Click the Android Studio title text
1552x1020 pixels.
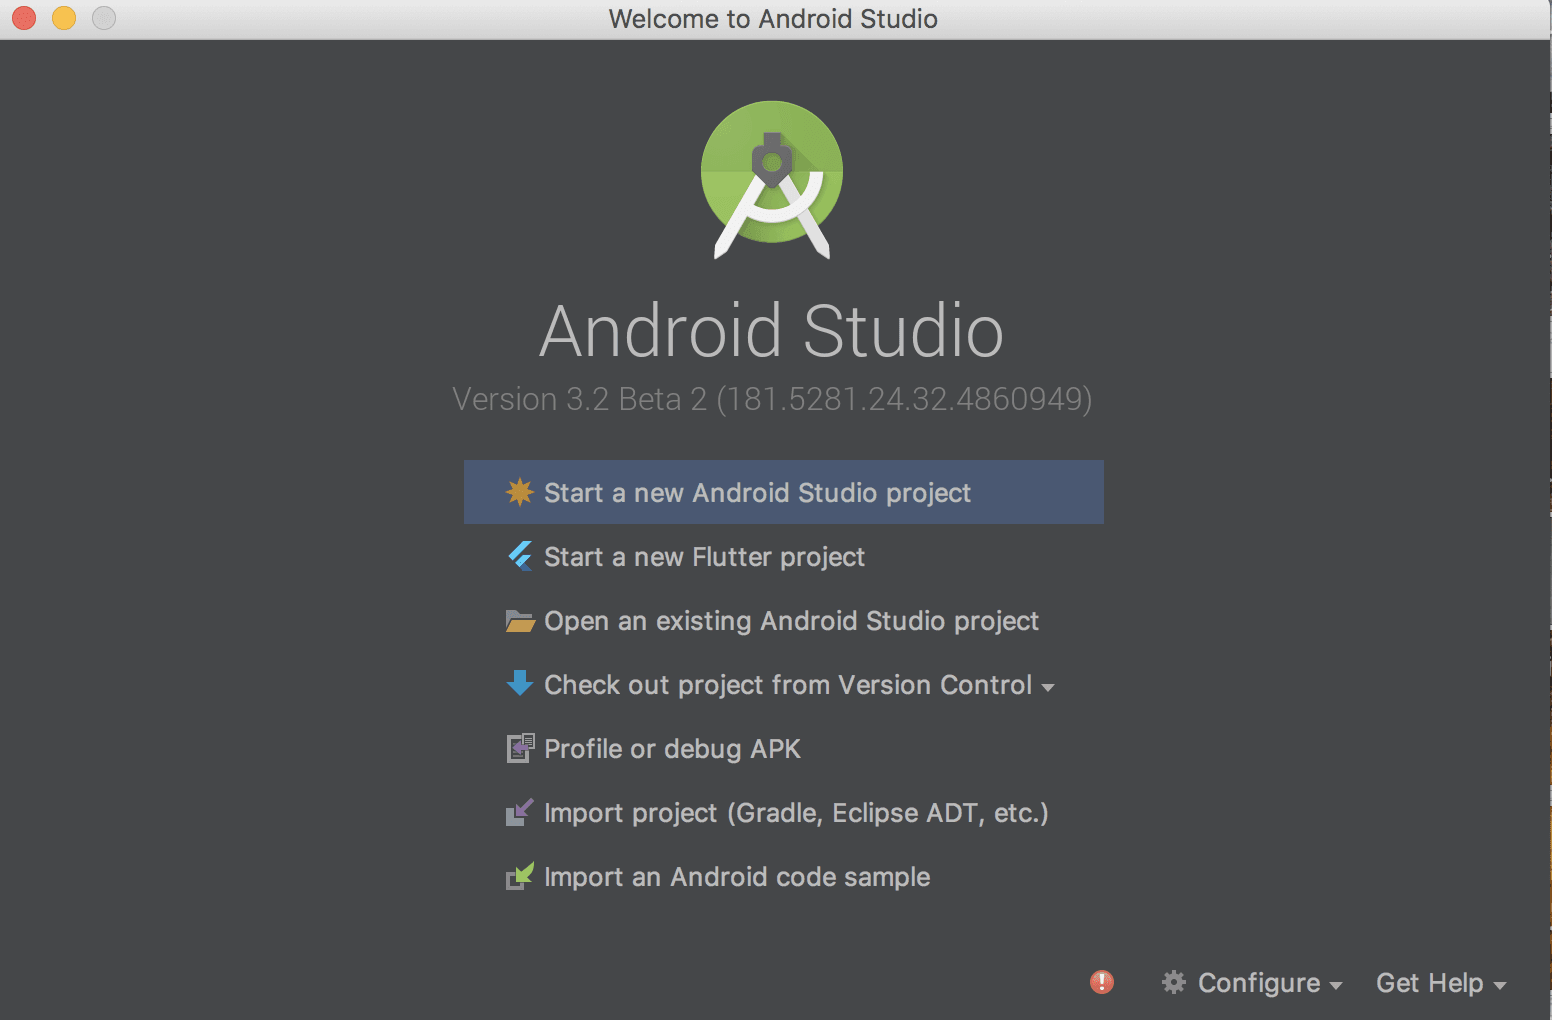point(772,331)
